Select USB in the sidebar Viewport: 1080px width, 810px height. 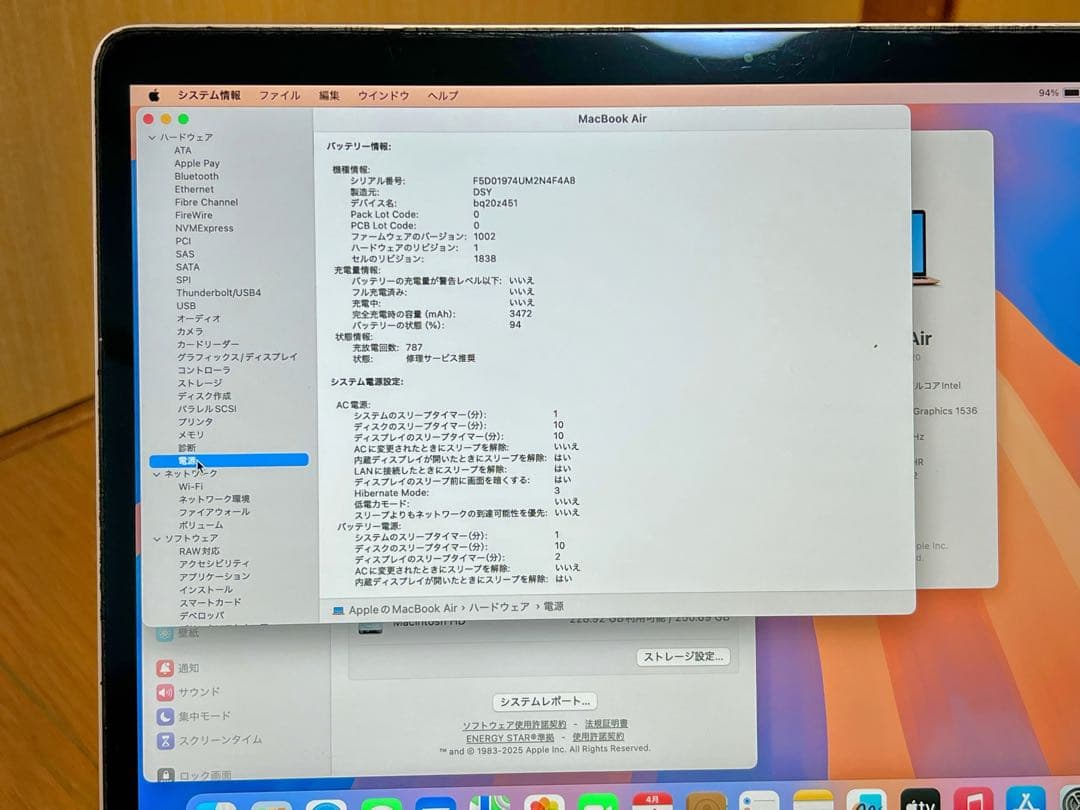(x=186, y=306)
